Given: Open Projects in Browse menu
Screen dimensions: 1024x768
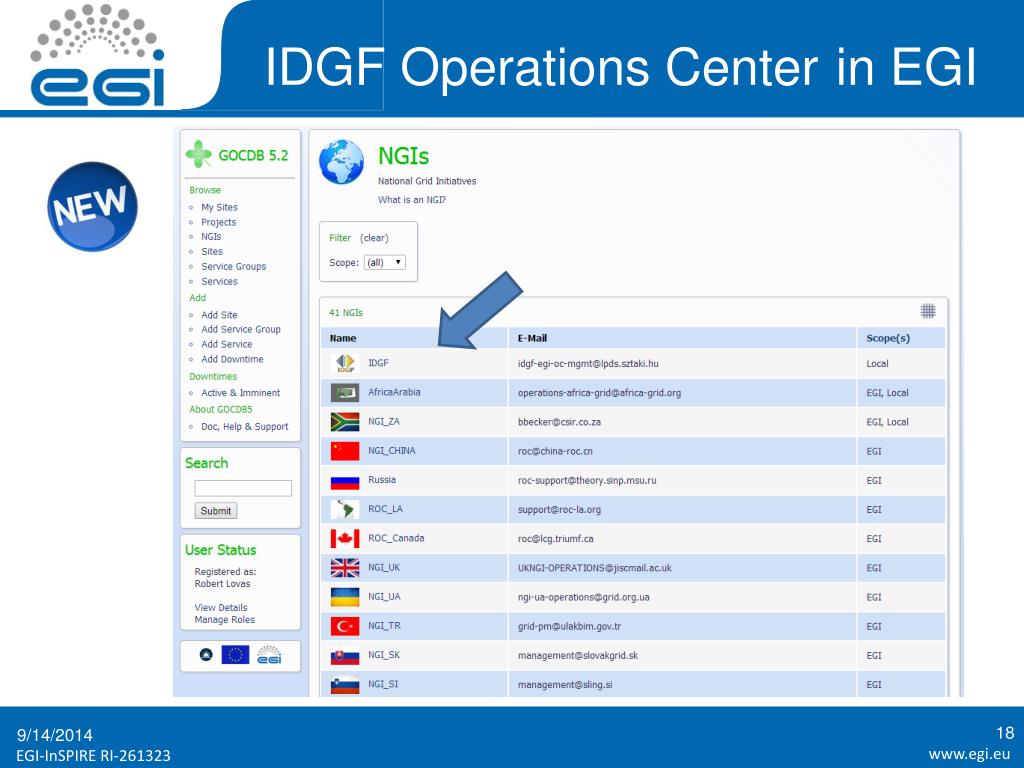Looking at the screenshot, I should (219, 222).
